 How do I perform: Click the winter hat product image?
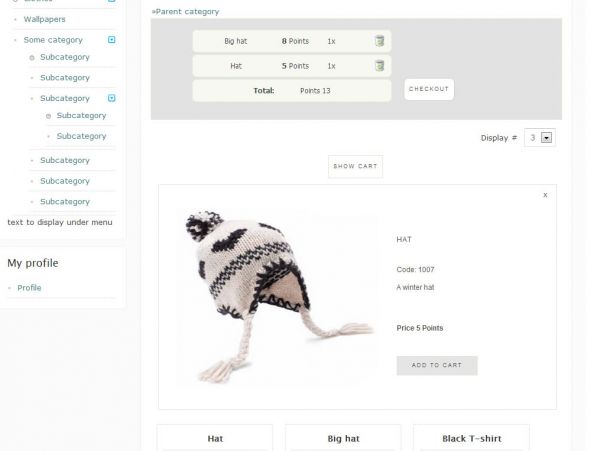(x=277, y=297)
